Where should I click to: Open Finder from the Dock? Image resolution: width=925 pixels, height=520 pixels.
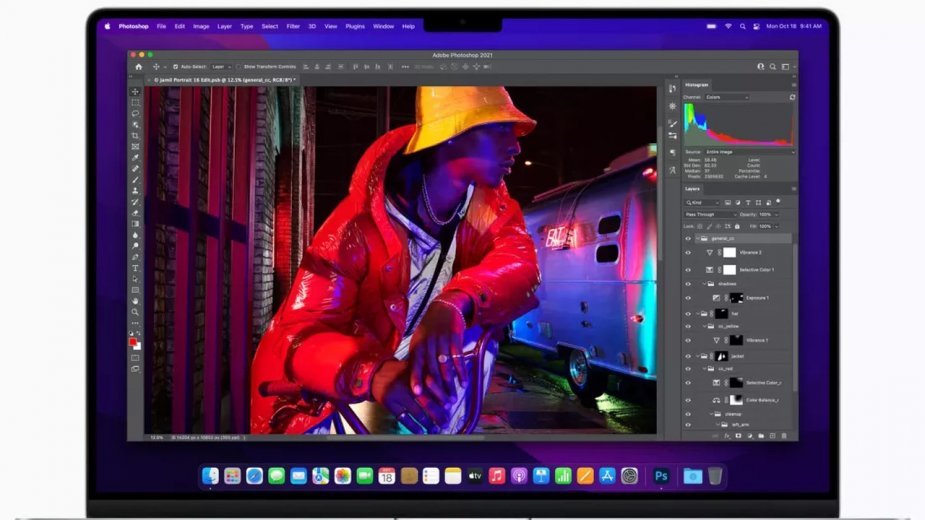tap(210, 476)
